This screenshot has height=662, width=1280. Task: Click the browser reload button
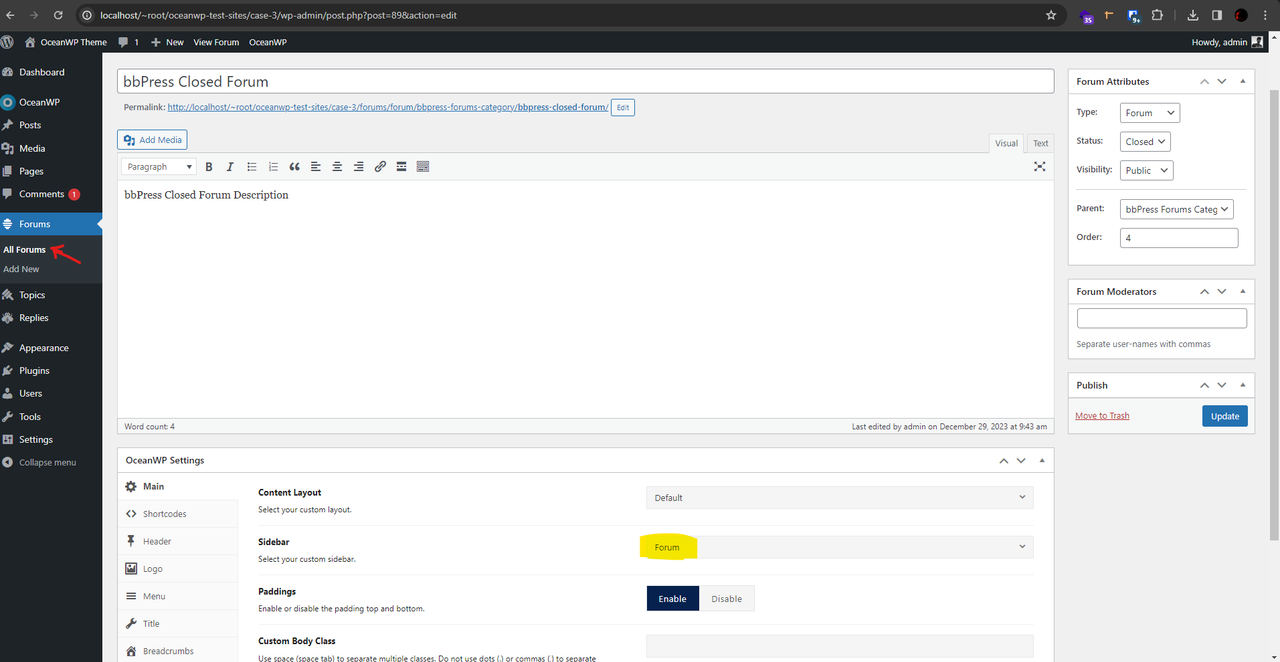[58, 15]
